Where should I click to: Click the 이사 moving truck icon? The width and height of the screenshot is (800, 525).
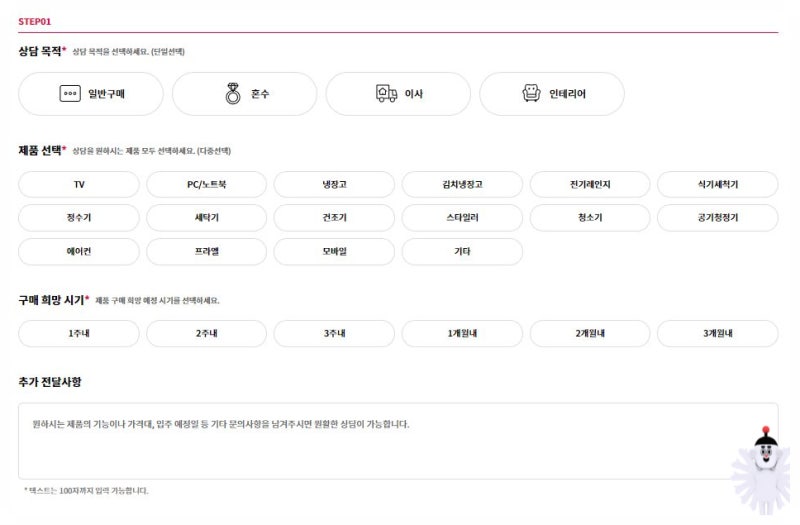tap(386, 94)
